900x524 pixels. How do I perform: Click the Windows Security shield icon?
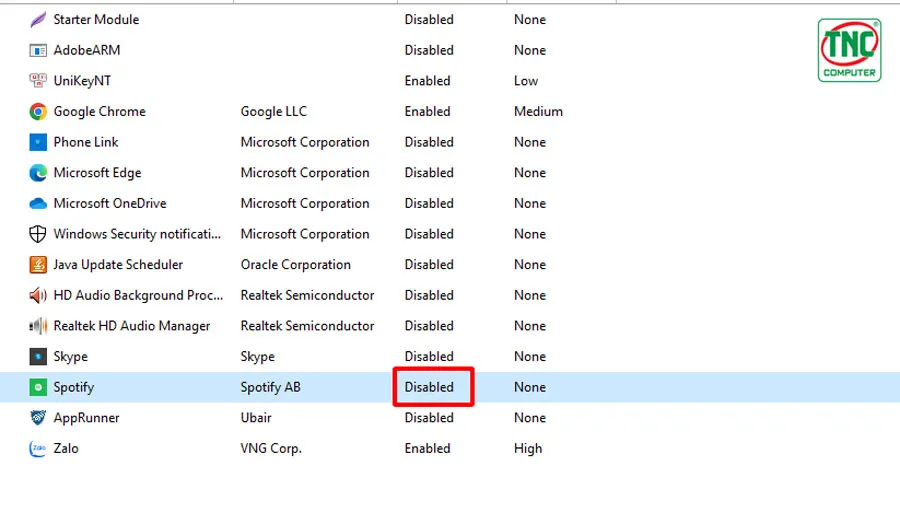38,234
